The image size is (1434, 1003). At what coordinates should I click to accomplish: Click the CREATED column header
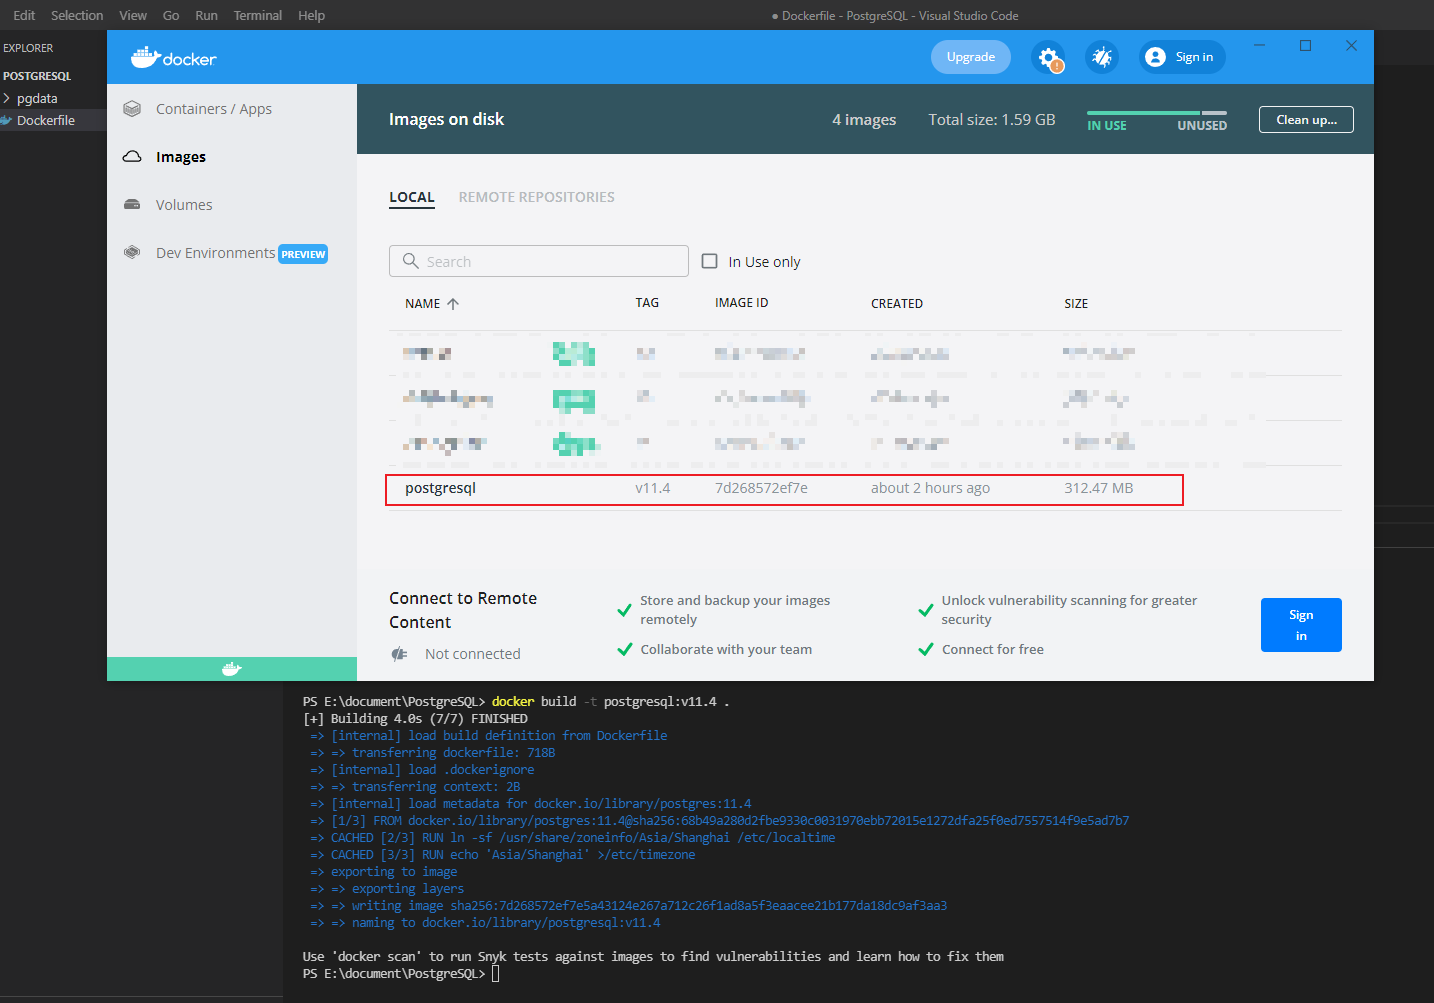pos(897,303)
